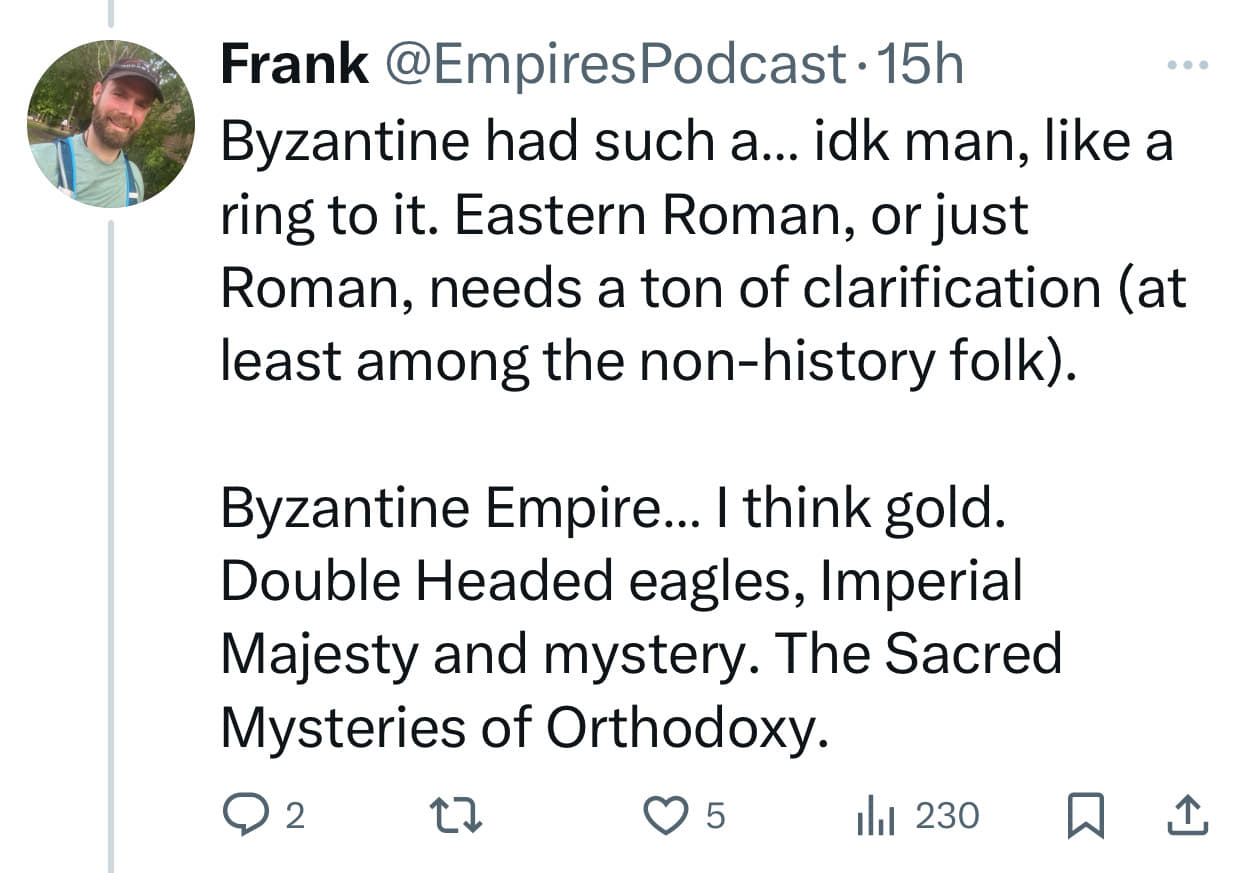Open the three-dot more options menu

tap(1188, 67)
